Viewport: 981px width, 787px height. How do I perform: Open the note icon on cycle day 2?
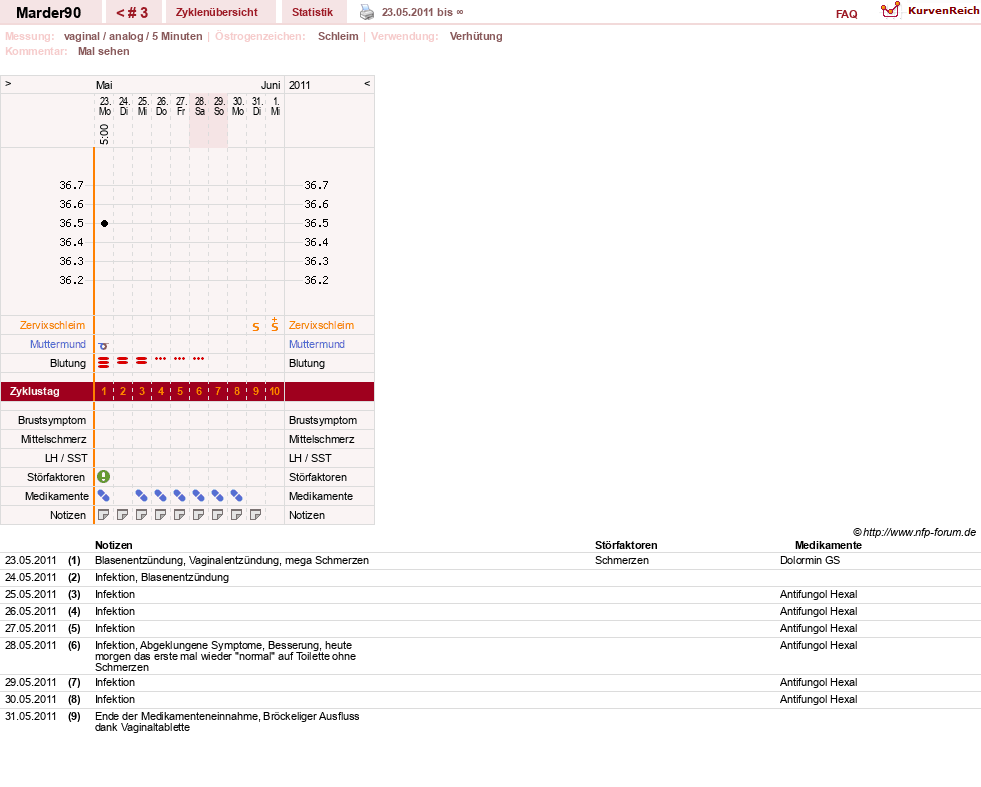pyautogui.click(x=123, y=515)
